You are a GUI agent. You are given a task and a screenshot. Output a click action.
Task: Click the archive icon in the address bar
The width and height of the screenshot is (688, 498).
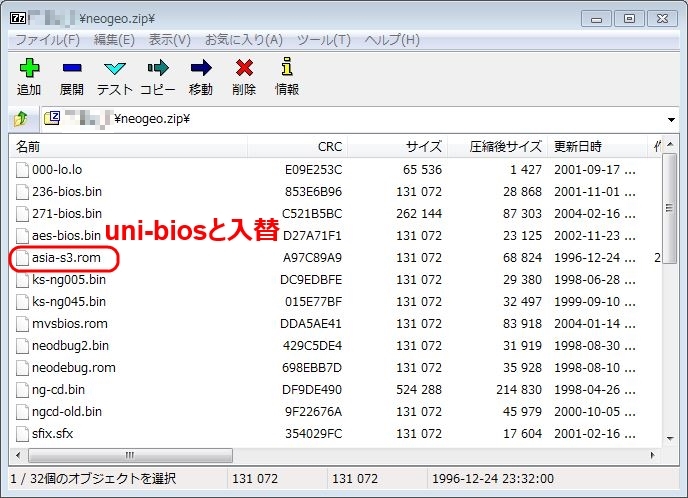[x=52, y=118]
